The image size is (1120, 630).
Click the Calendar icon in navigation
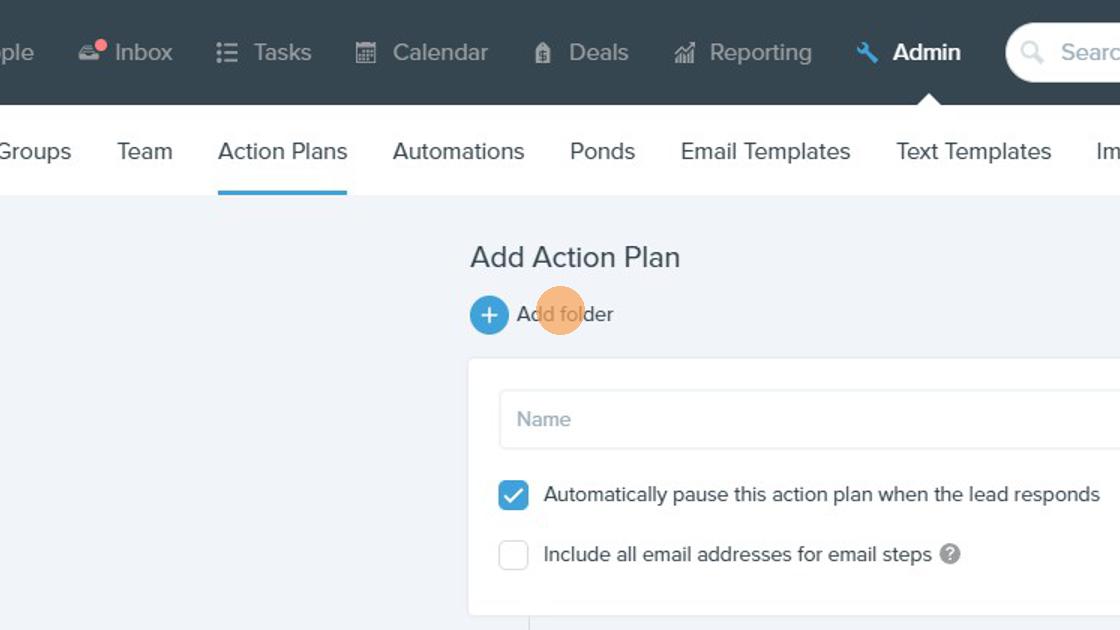point(366,53)
